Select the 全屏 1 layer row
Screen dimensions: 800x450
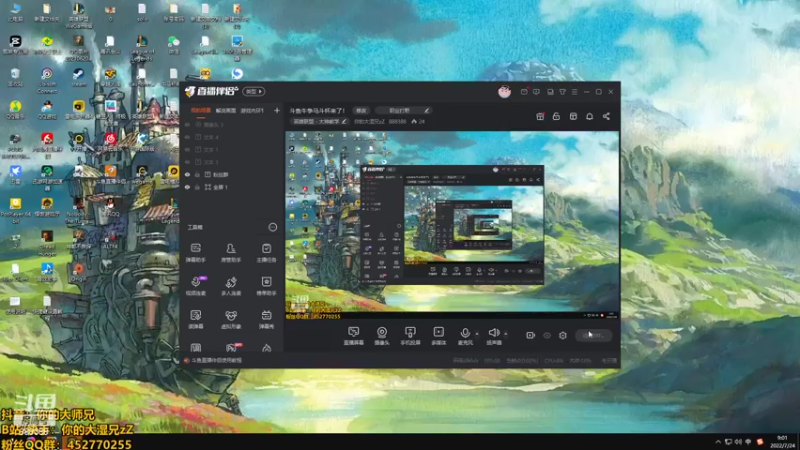coord(233,187)
